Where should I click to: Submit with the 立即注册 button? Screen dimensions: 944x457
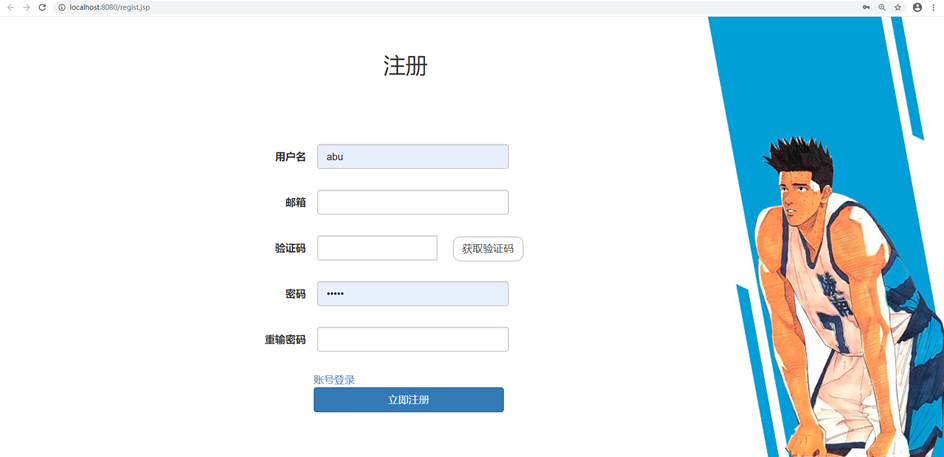click(409, 400)
